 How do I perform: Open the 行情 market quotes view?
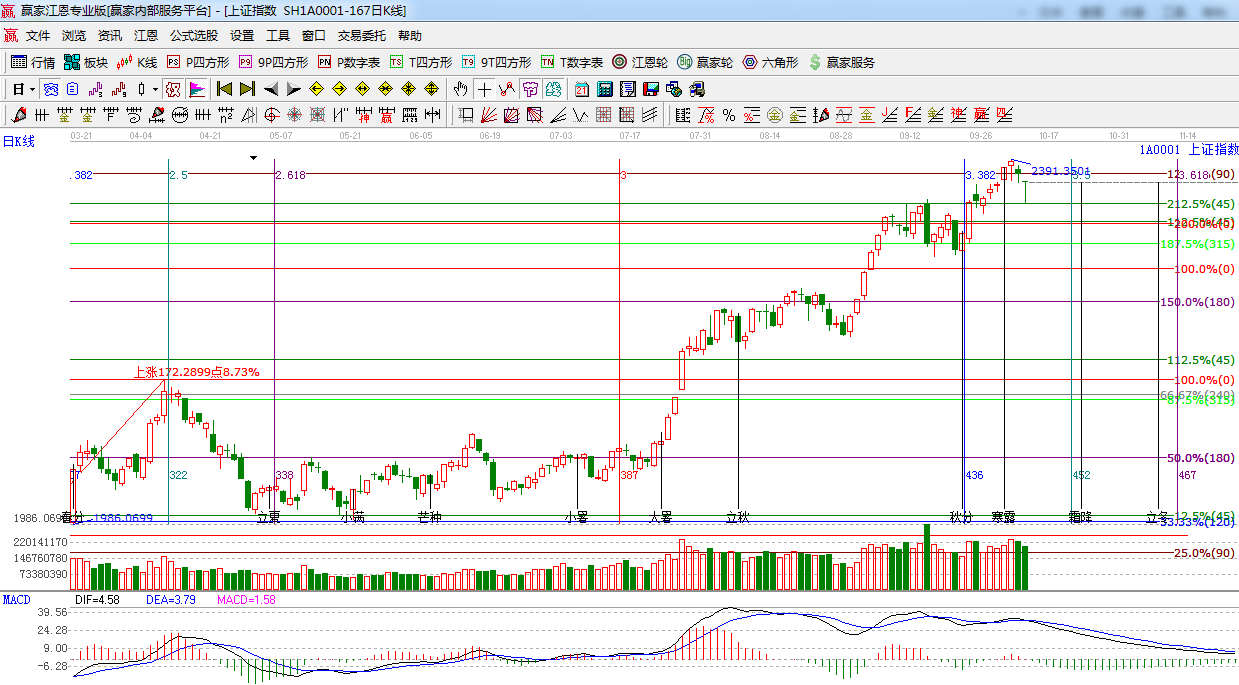point(33,62)
